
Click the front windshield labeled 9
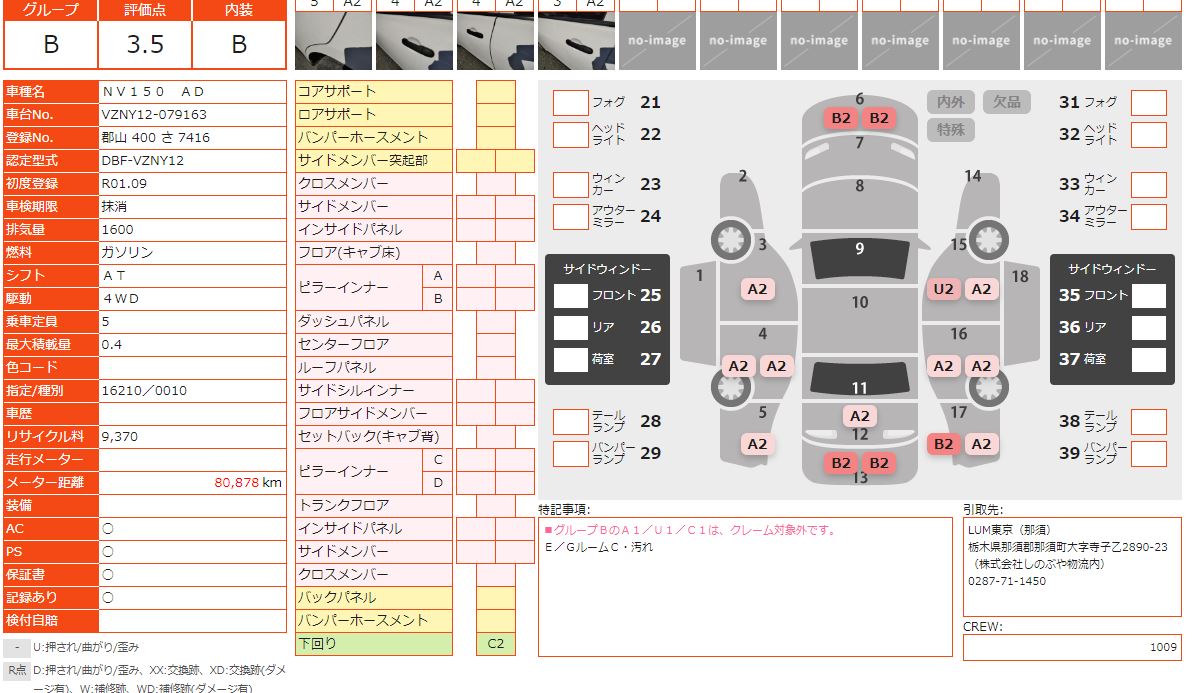tap(859, 258)
